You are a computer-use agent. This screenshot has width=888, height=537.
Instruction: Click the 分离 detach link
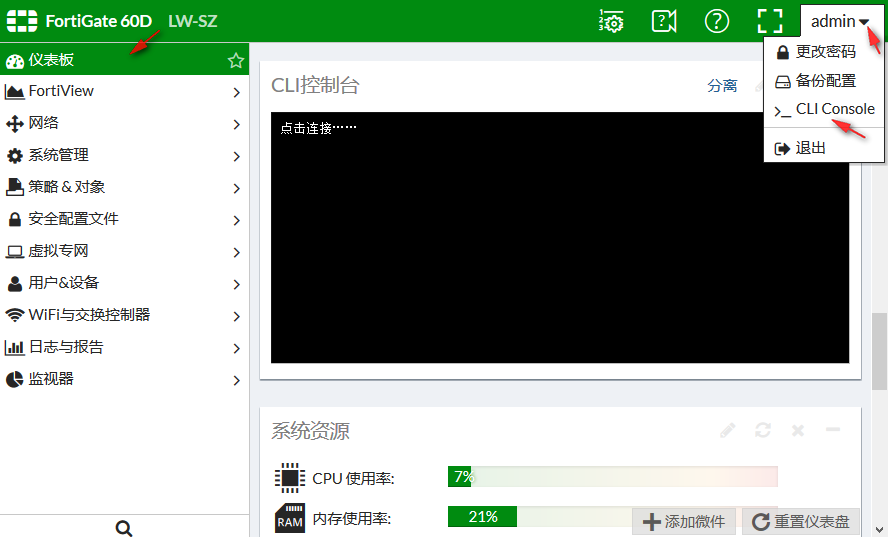click(x=722, y=86)
